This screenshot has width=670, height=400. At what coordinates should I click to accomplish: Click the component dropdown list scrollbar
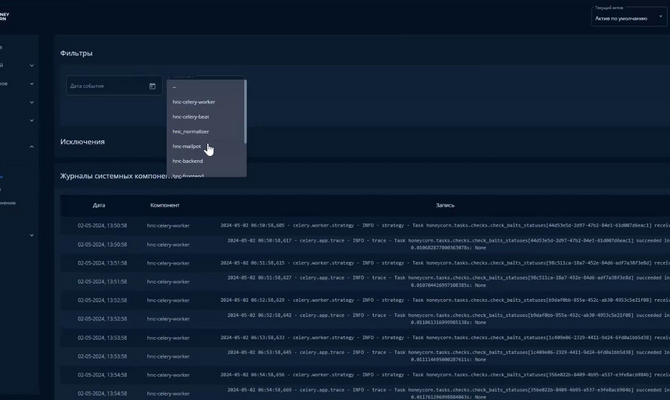click(x=245, y=112)
